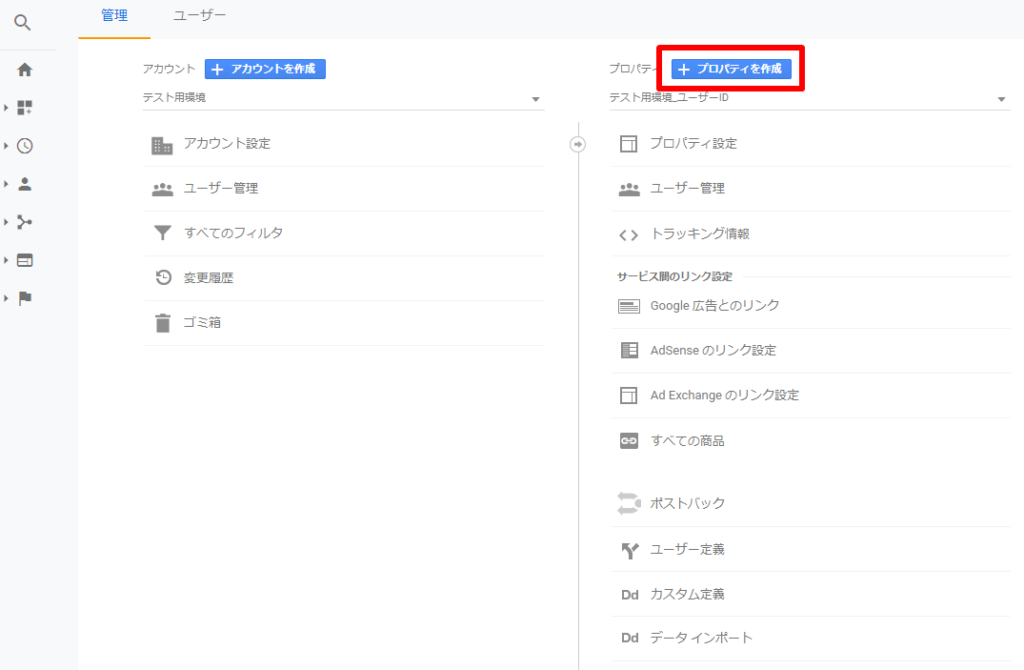Click the アカウントを作成 button
This screenshot has width=1024, height=670.
[x=265, y=69]
